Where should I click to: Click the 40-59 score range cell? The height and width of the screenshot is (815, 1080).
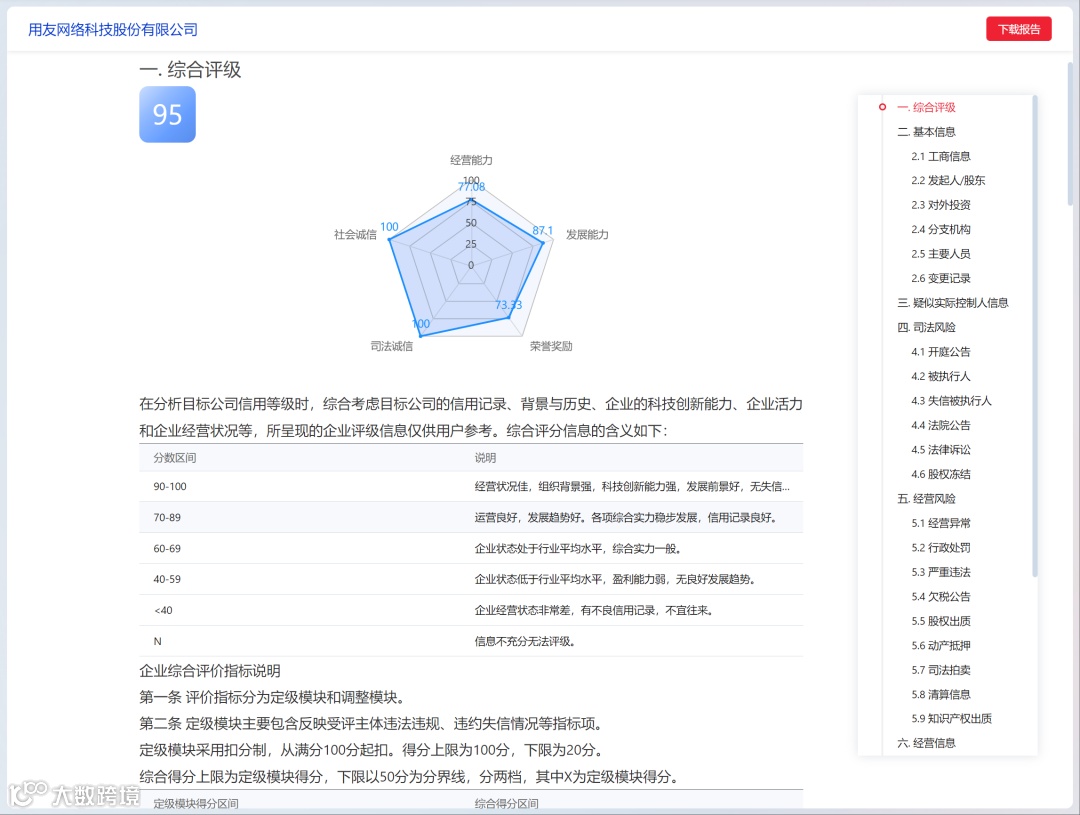pos(167,579)
